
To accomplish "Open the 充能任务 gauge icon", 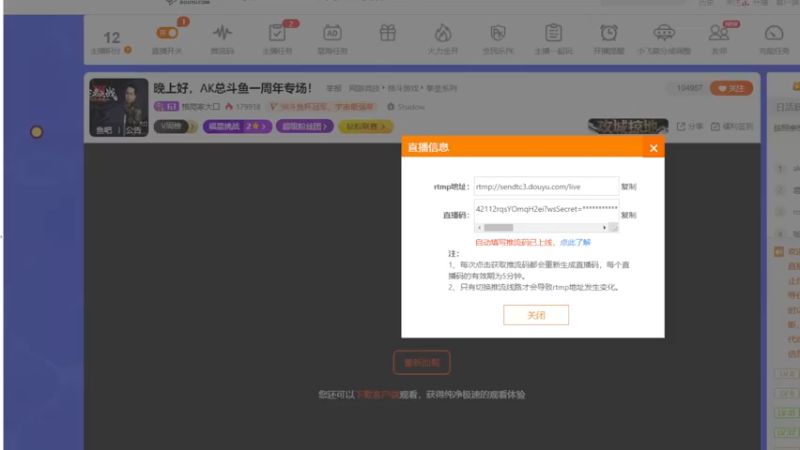I will click(774, 33).
